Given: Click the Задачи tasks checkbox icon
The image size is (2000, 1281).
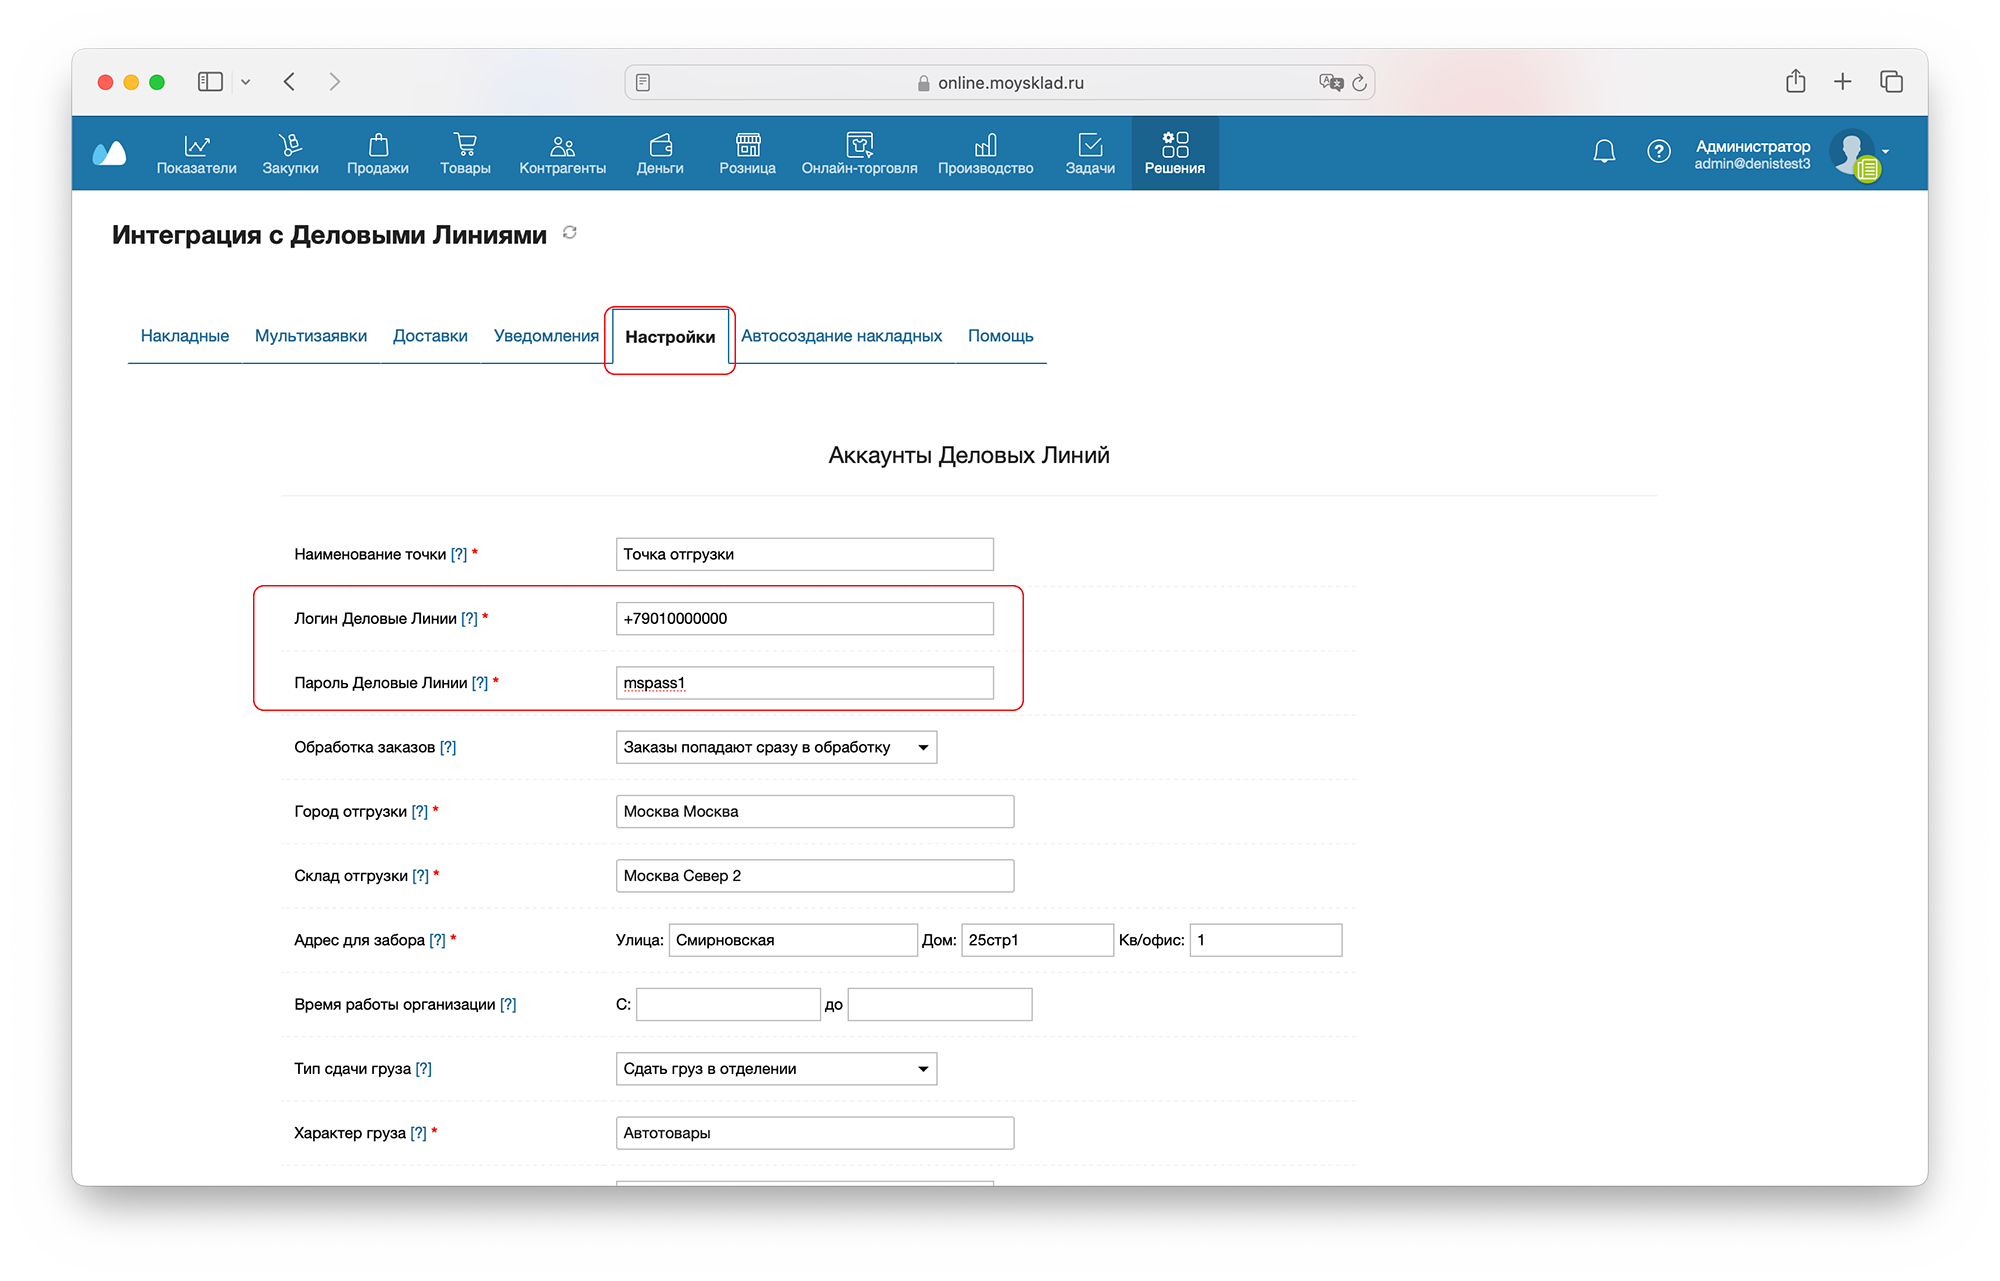Looking at the screenshot, I should 1090,153.
